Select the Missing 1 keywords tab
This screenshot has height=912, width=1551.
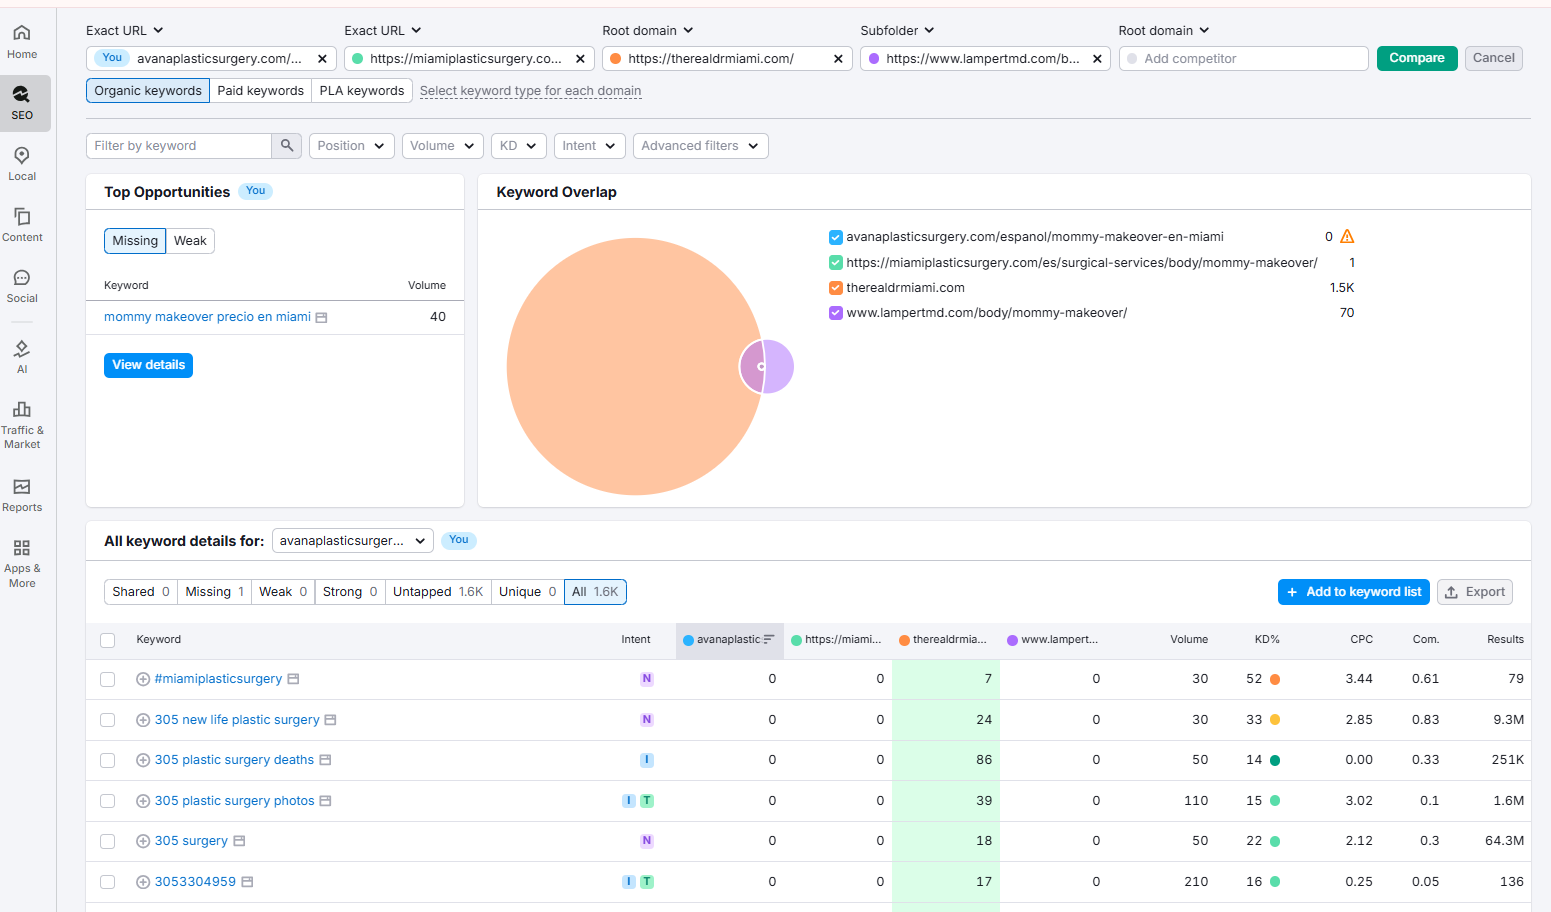point(214,592)
